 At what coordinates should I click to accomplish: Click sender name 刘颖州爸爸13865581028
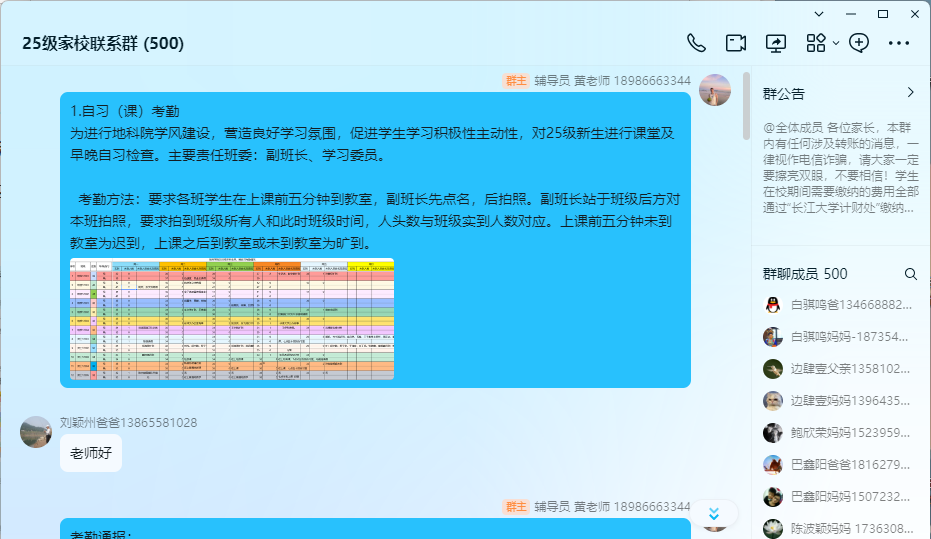[128, 423]
